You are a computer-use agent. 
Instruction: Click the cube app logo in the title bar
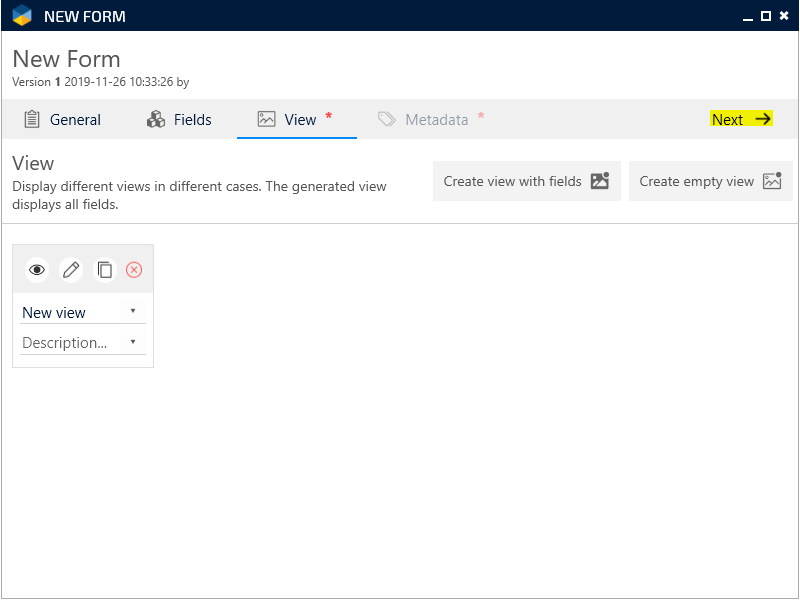[22, 16]
